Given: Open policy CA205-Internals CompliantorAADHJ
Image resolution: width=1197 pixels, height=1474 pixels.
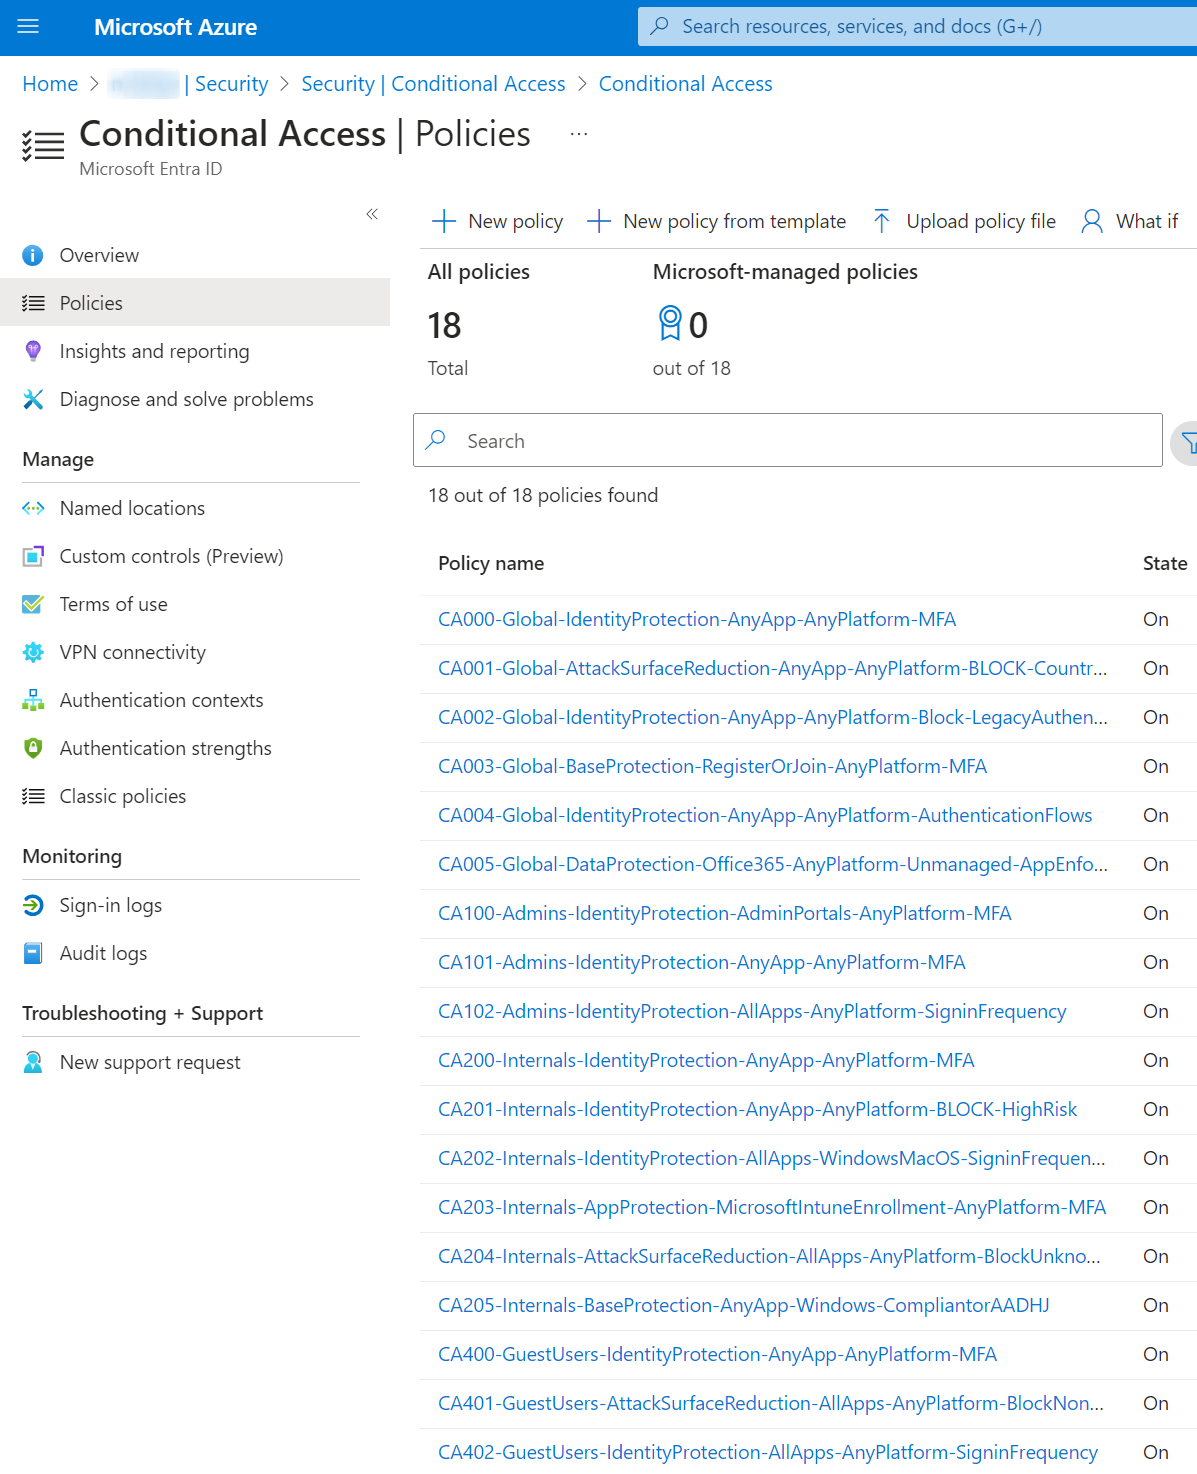Looking at the screenshot, I should coord(744,1306).
